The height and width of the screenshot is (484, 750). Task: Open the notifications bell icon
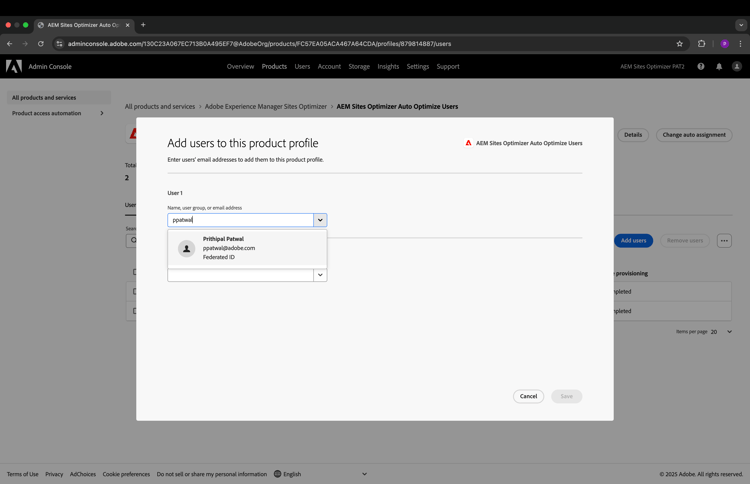point(719,66)
